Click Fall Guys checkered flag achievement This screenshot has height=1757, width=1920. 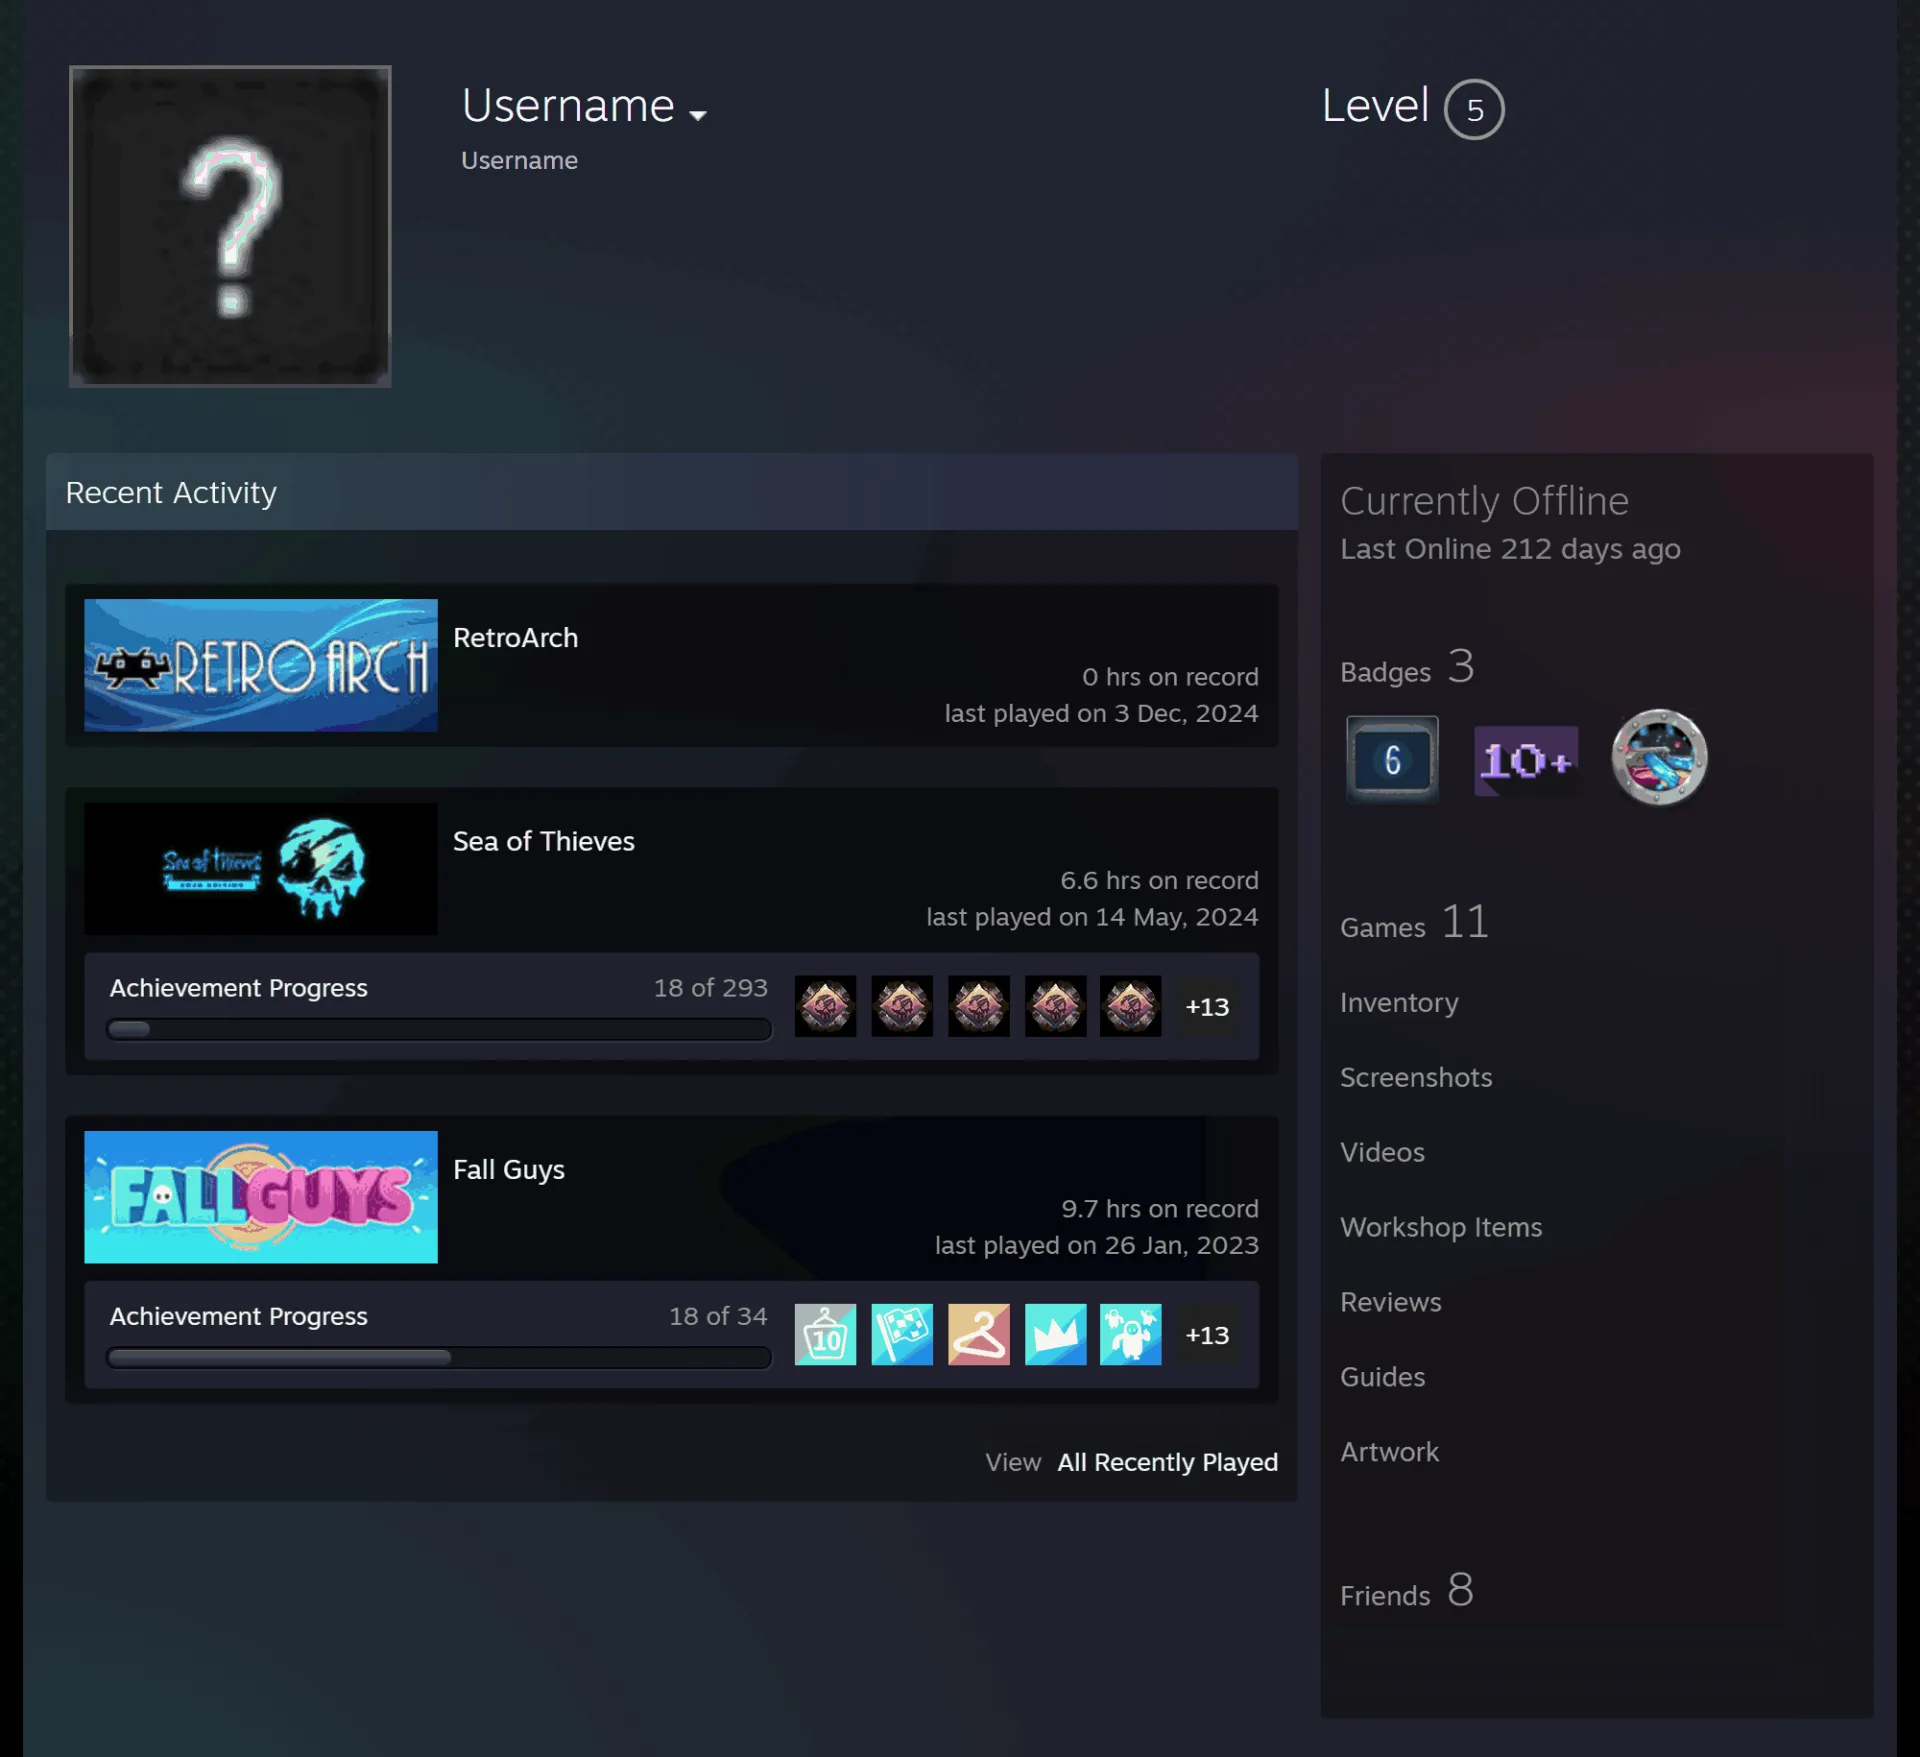coord(902,1334)
